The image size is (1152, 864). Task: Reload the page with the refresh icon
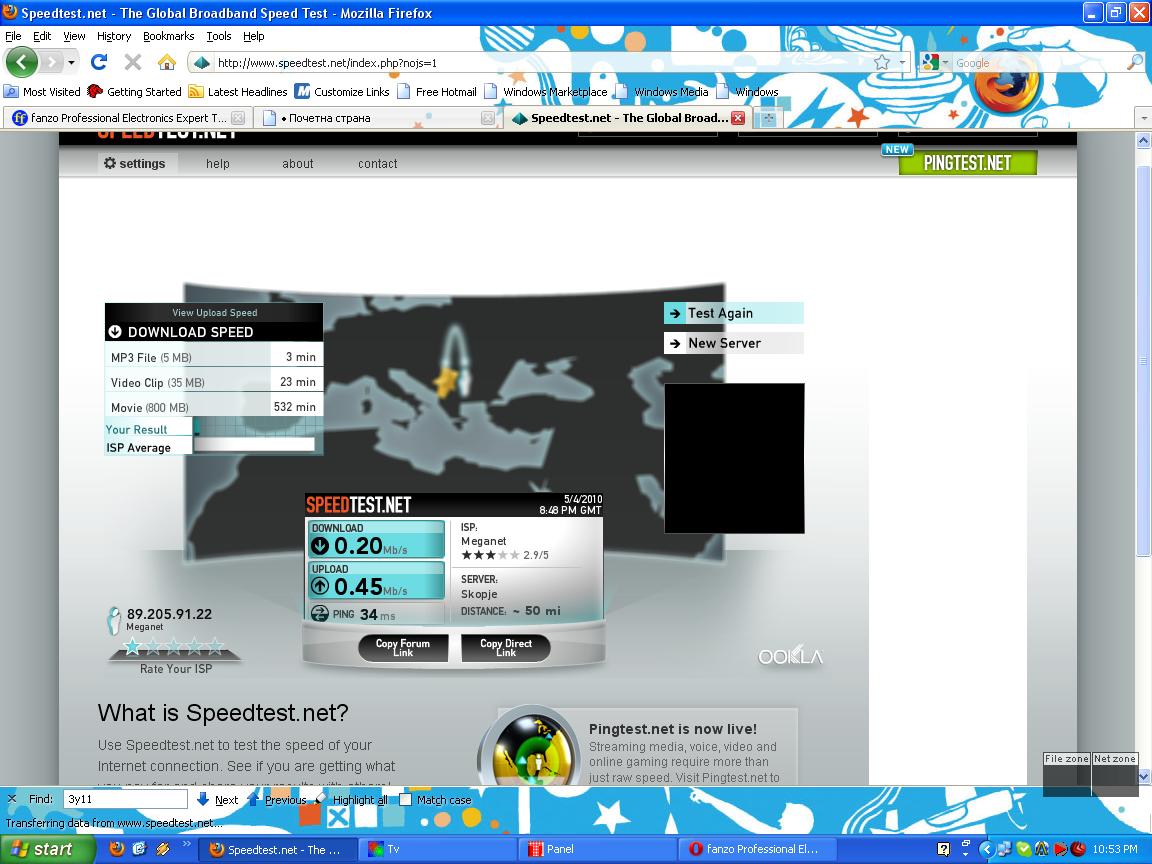coord(99,62)
